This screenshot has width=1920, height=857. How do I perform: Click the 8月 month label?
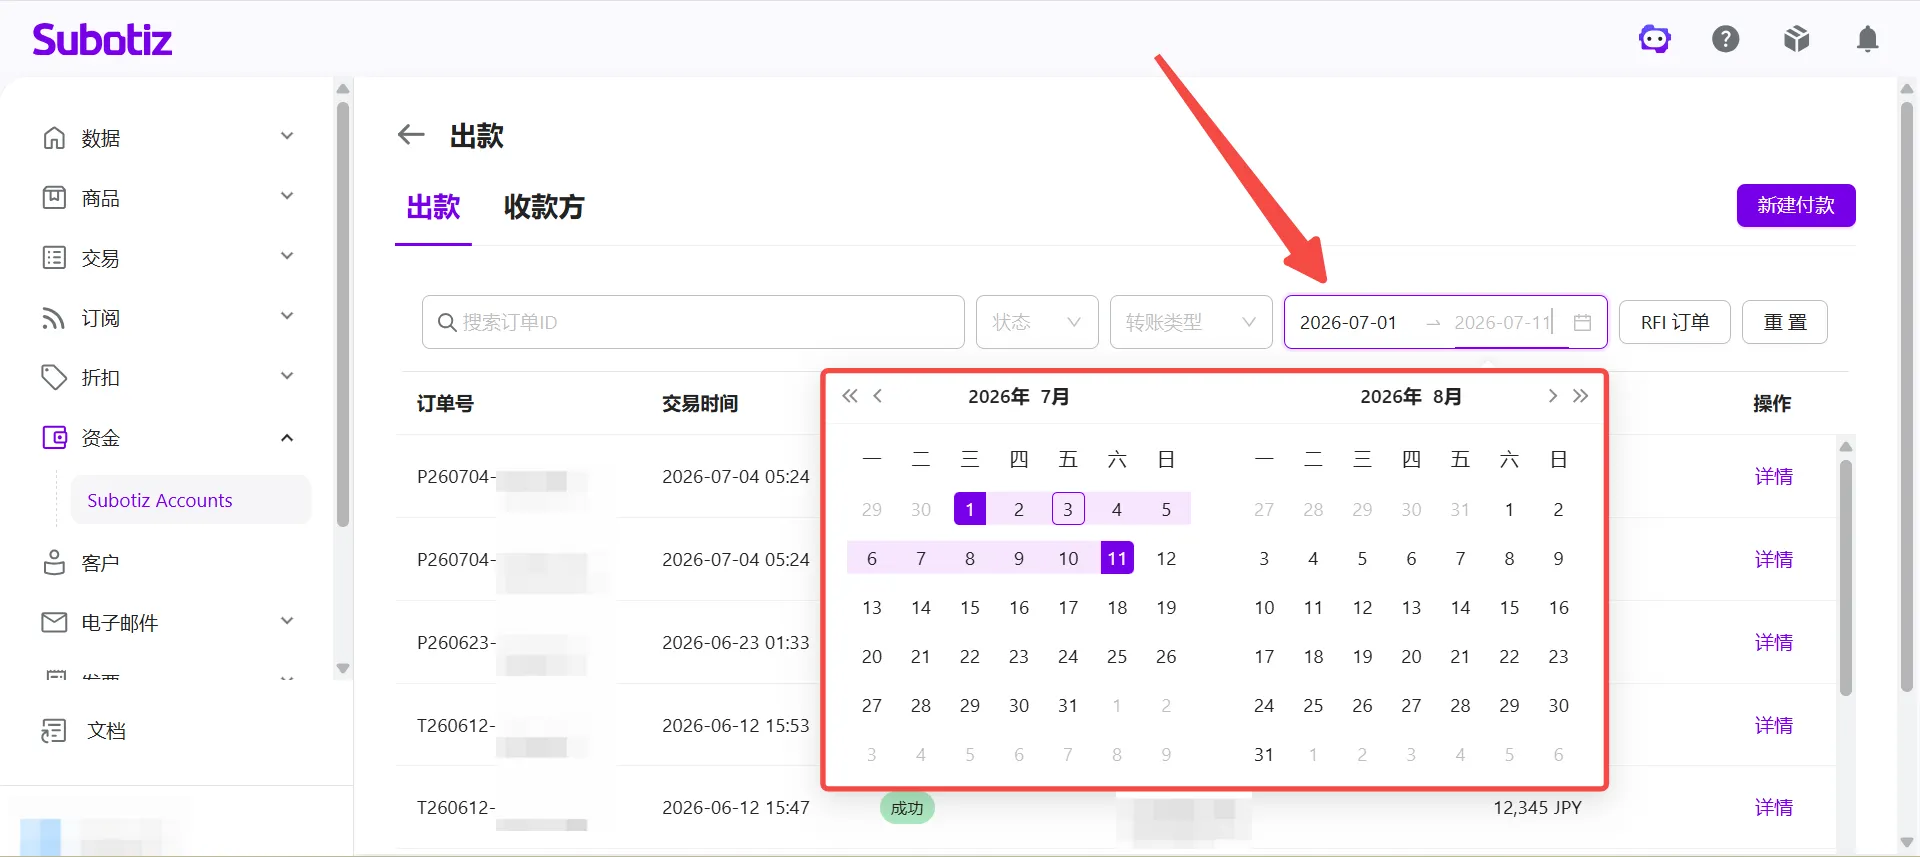(x=1447, y=396)
